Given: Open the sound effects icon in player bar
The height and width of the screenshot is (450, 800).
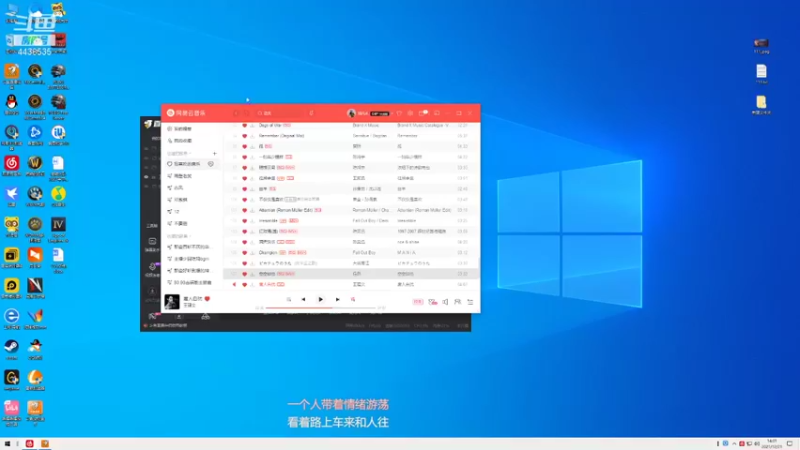Looking at the screenshot, I should pos(433,302).
